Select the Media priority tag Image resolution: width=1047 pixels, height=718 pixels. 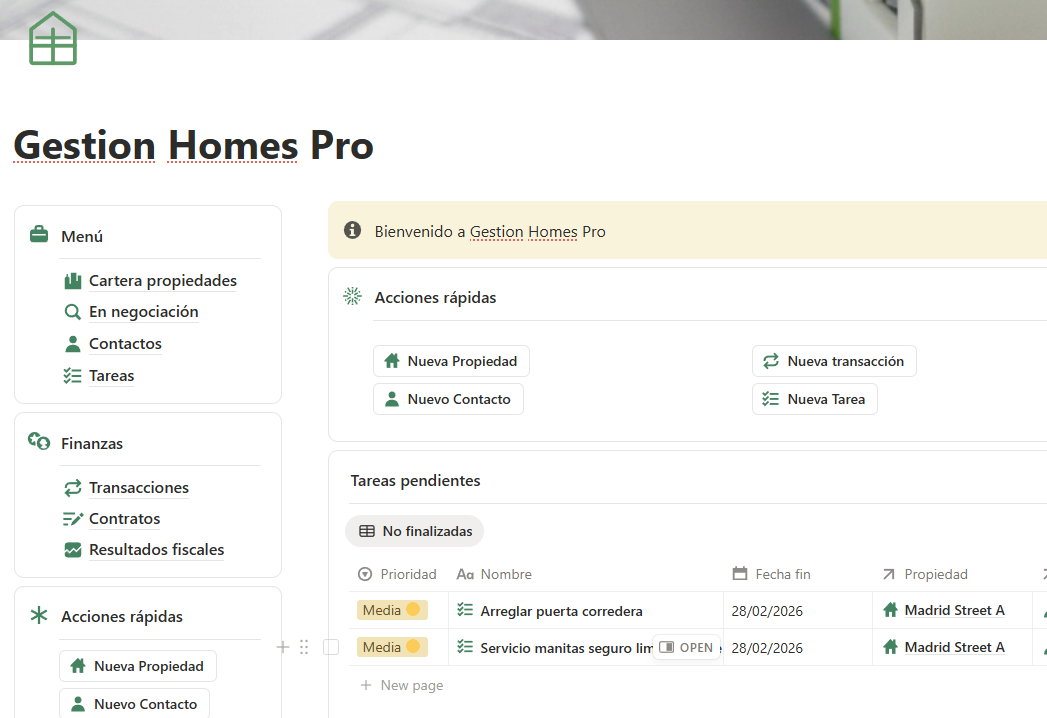coord(392,610)
